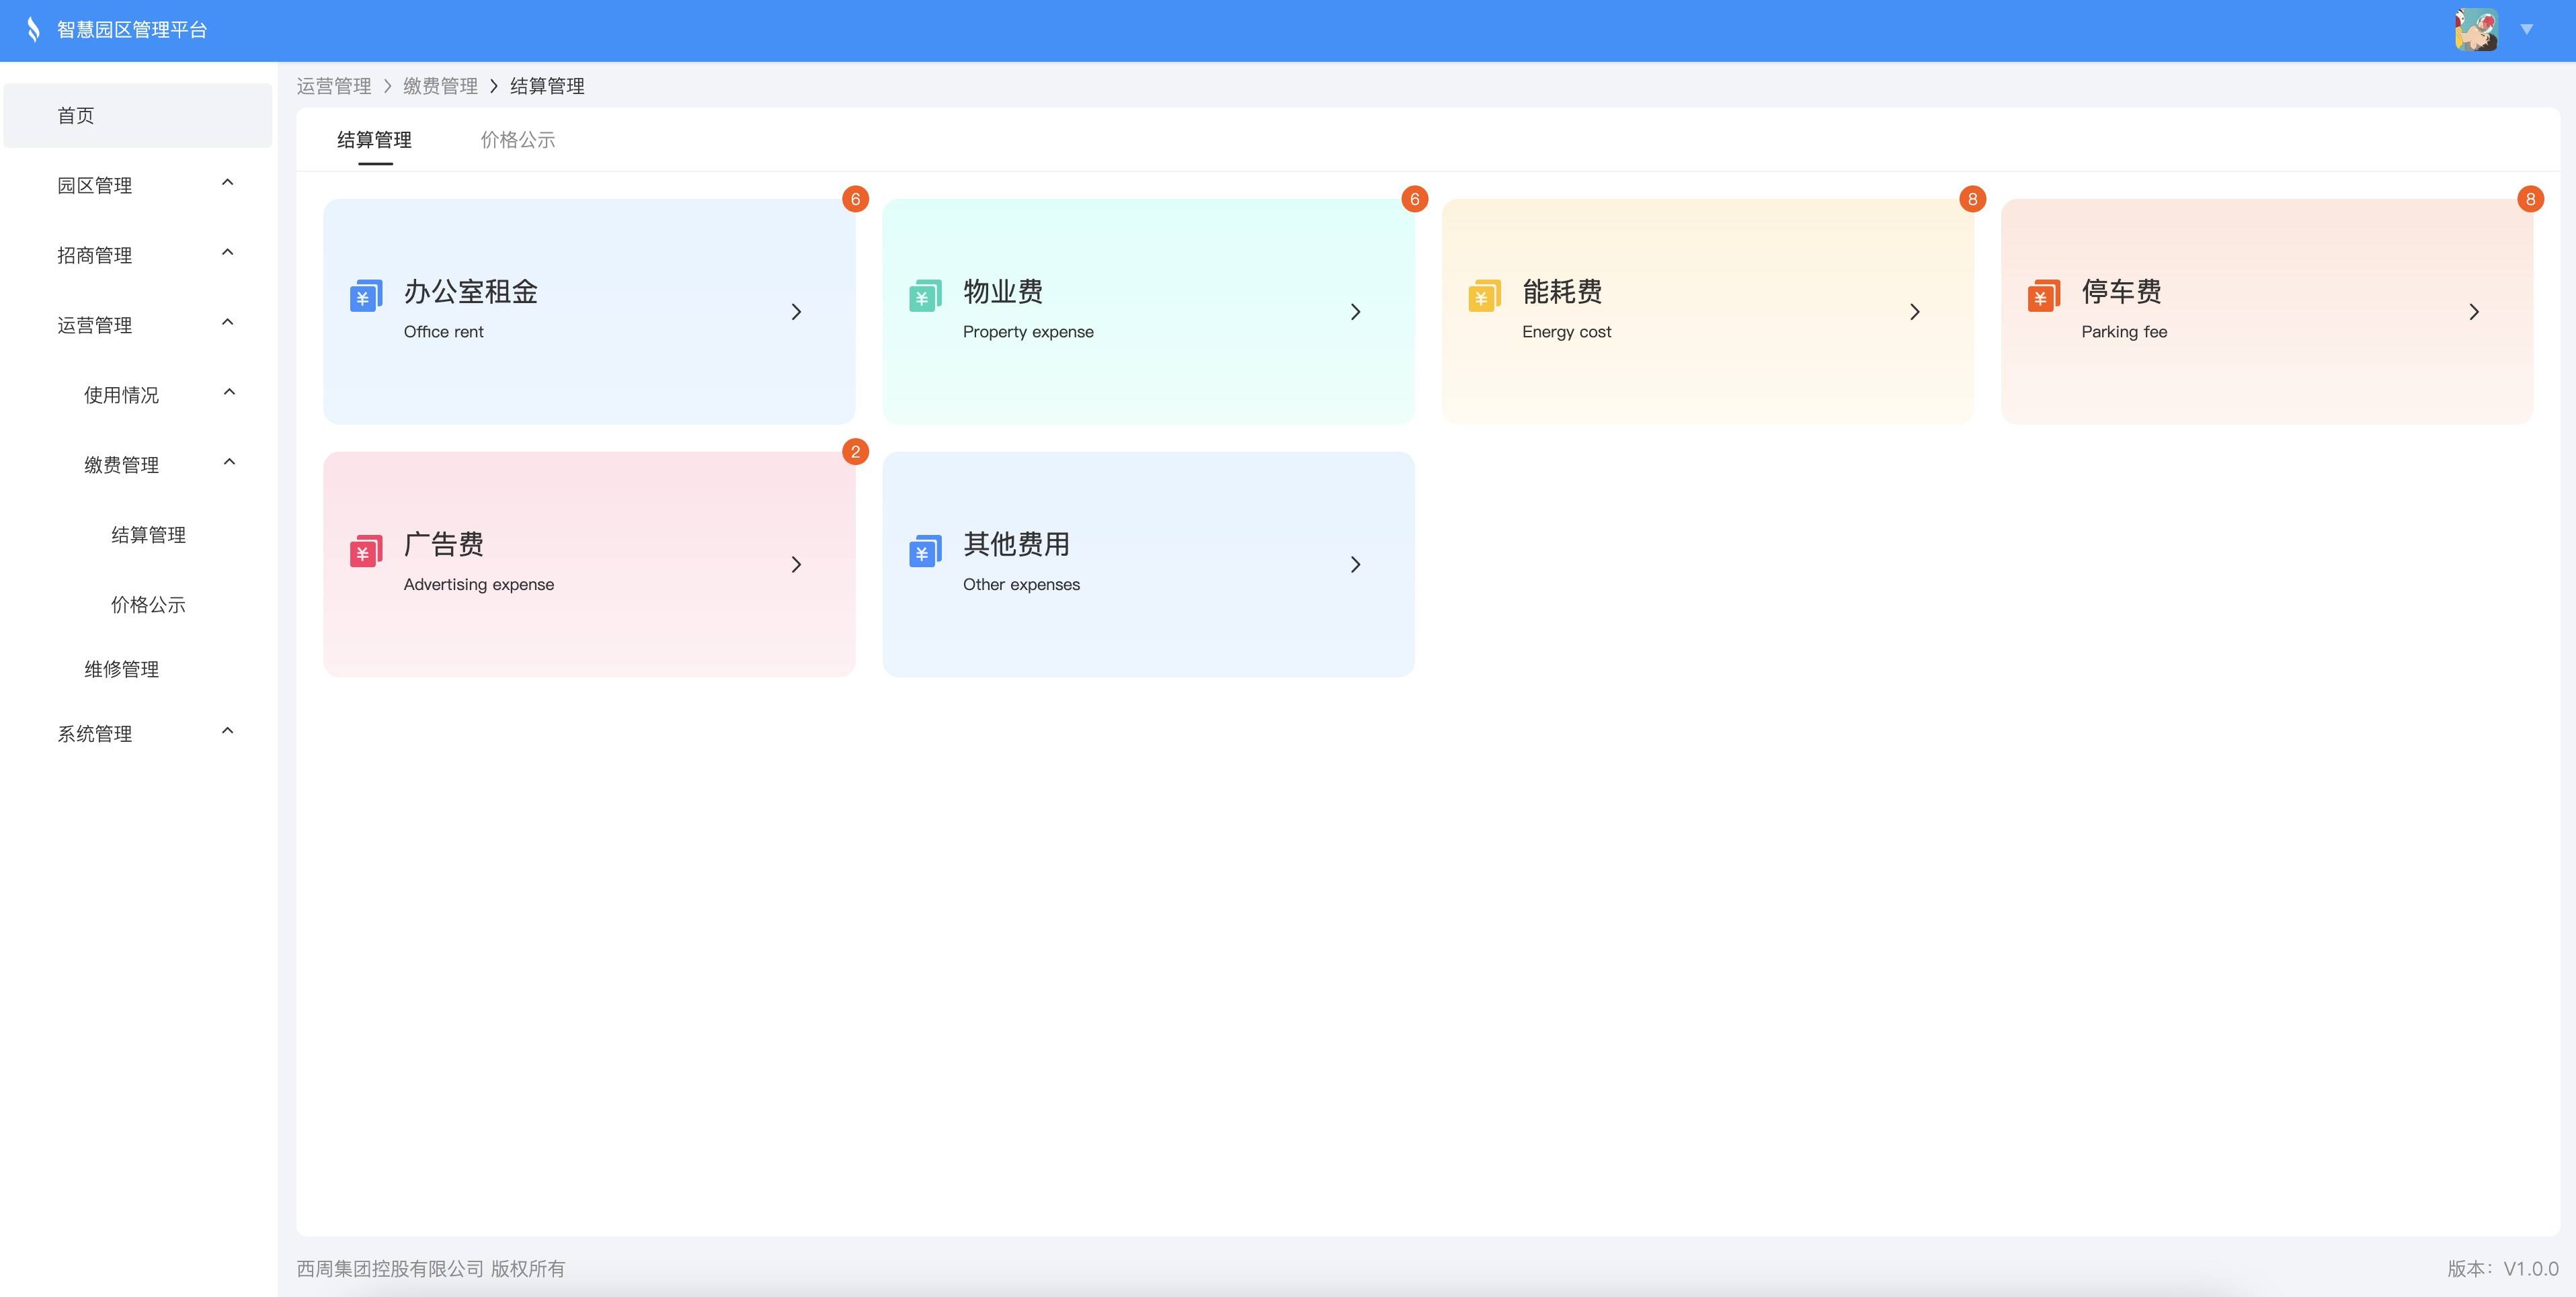The height and width of the screenshot is (1297, 2576).
Task: Select the 结算管理 tab
Action: pyautogui.click(x=374, y=140)
